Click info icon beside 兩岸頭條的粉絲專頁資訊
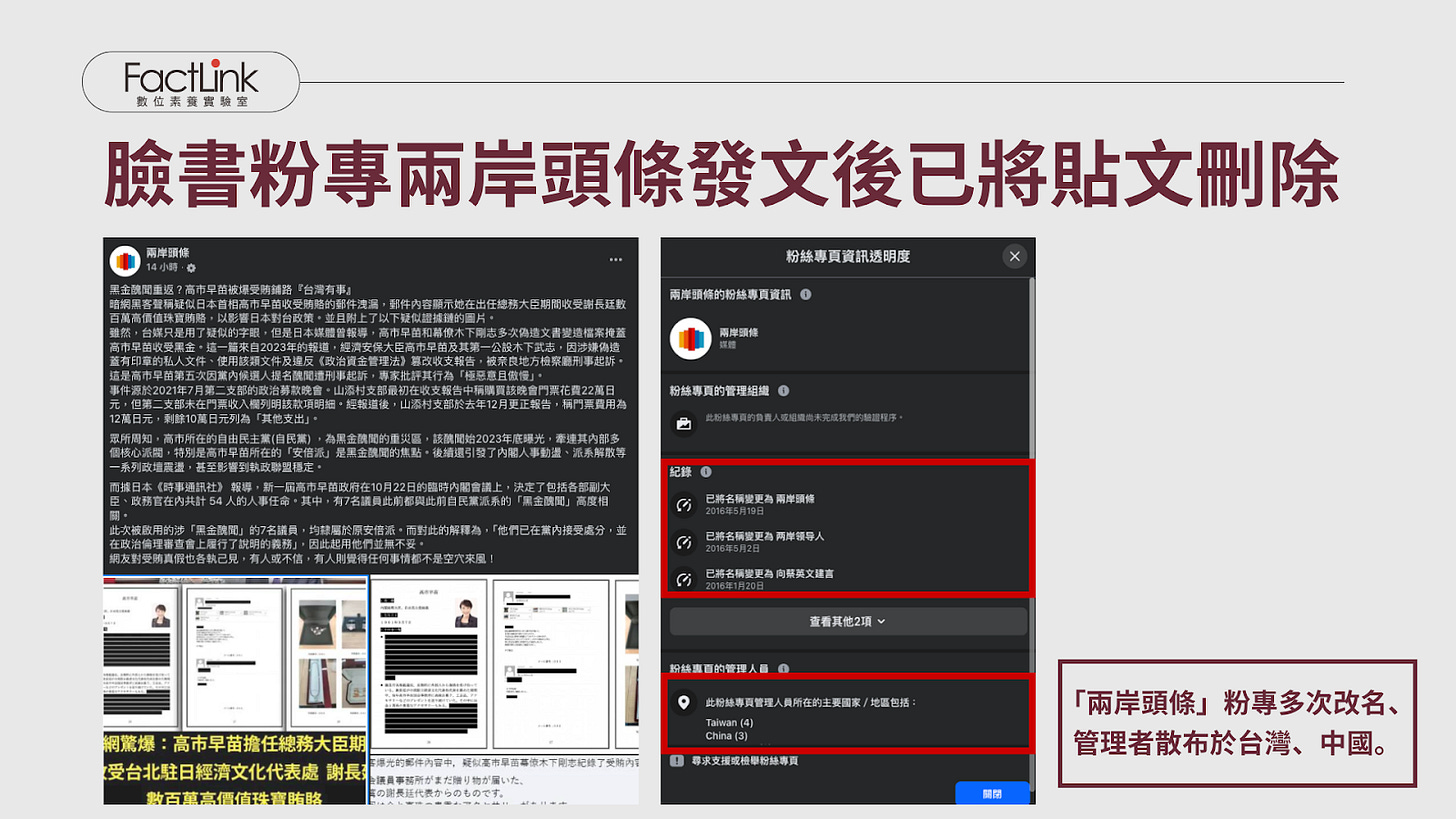Screen dimensions: 1456x819 [x=805, y=295]
